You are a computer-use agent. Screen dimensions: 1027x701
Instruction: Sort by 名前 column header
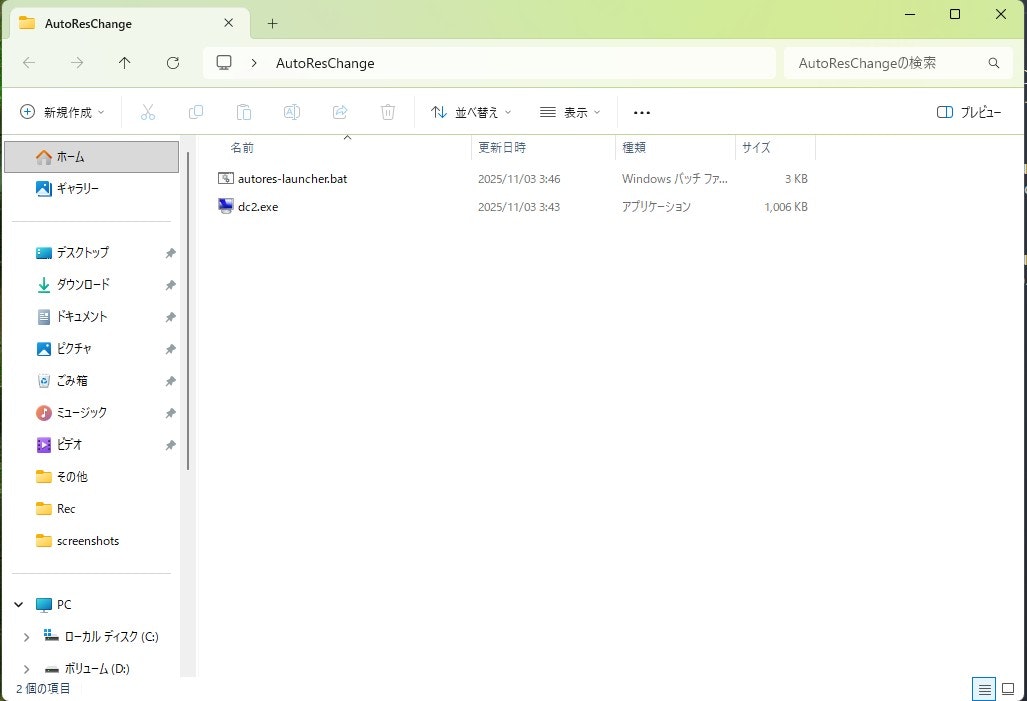point(242,147)
